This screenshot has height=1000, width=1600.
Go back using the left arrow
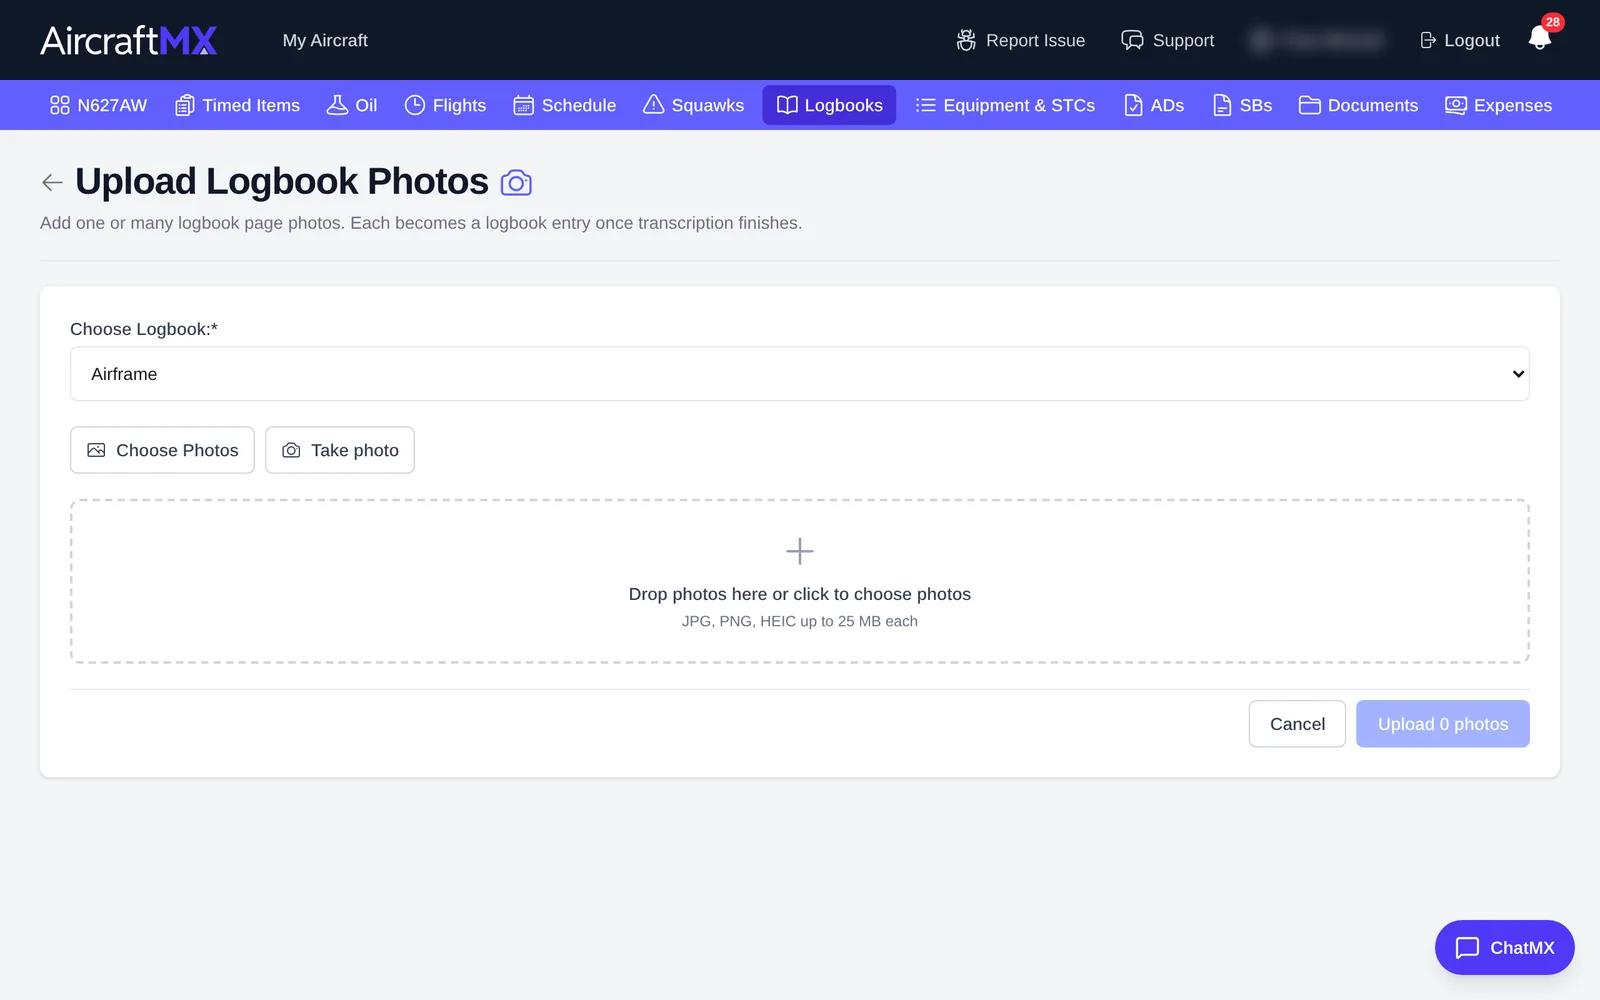pyautogui.click(x=52, y=182)
